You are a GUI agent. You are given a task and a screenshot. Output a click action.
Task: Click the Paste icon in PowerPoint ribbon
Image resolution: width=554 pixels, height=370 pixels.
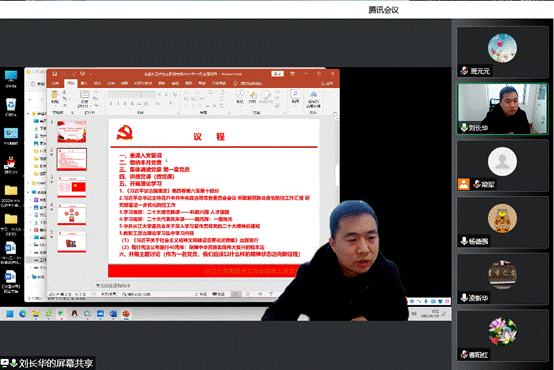pyautogui.click(x=55, y=95)
